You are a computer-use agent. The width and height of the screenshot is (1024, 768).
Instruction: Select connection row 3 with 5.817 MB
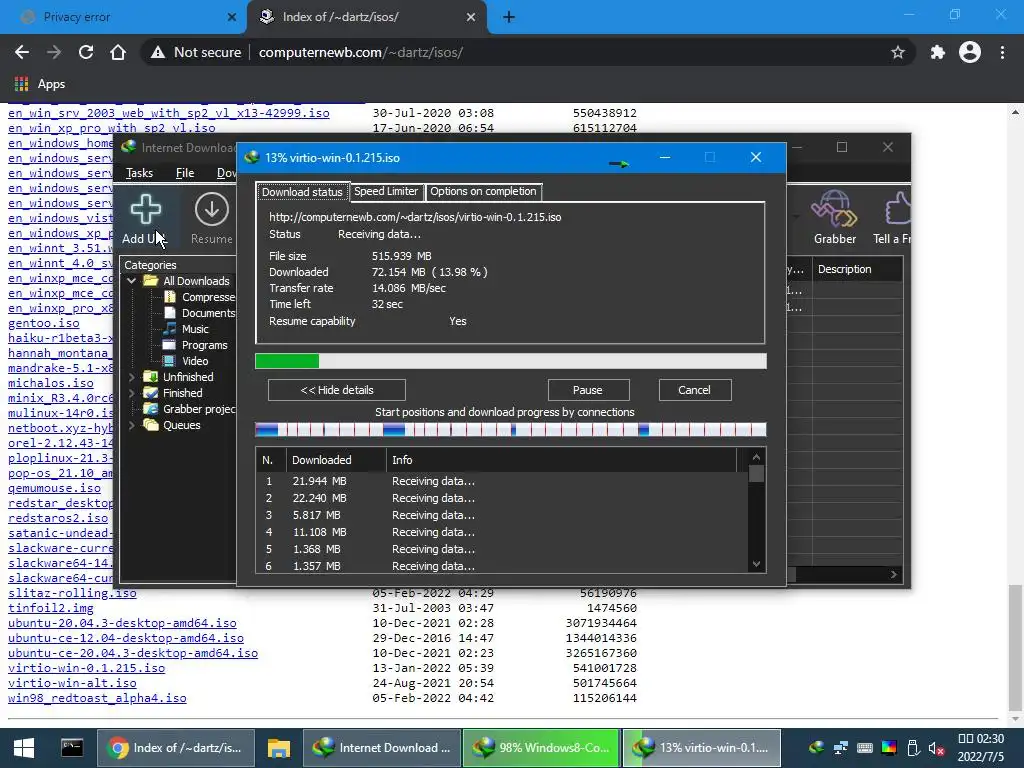(x=501, y=515)
